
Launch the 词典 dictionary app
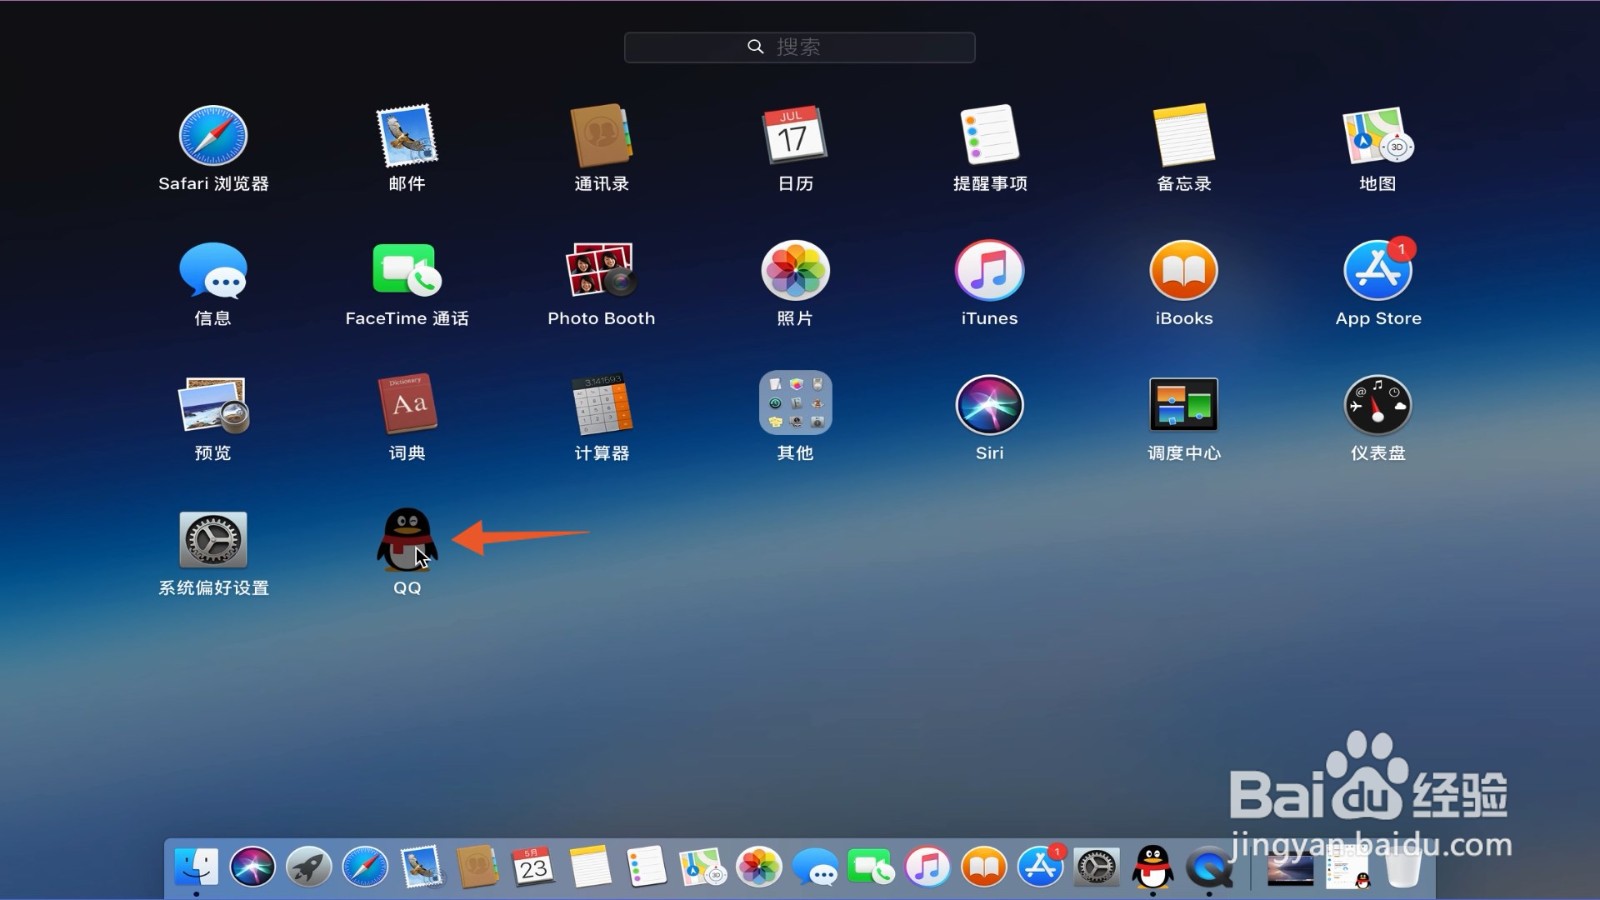407,405
